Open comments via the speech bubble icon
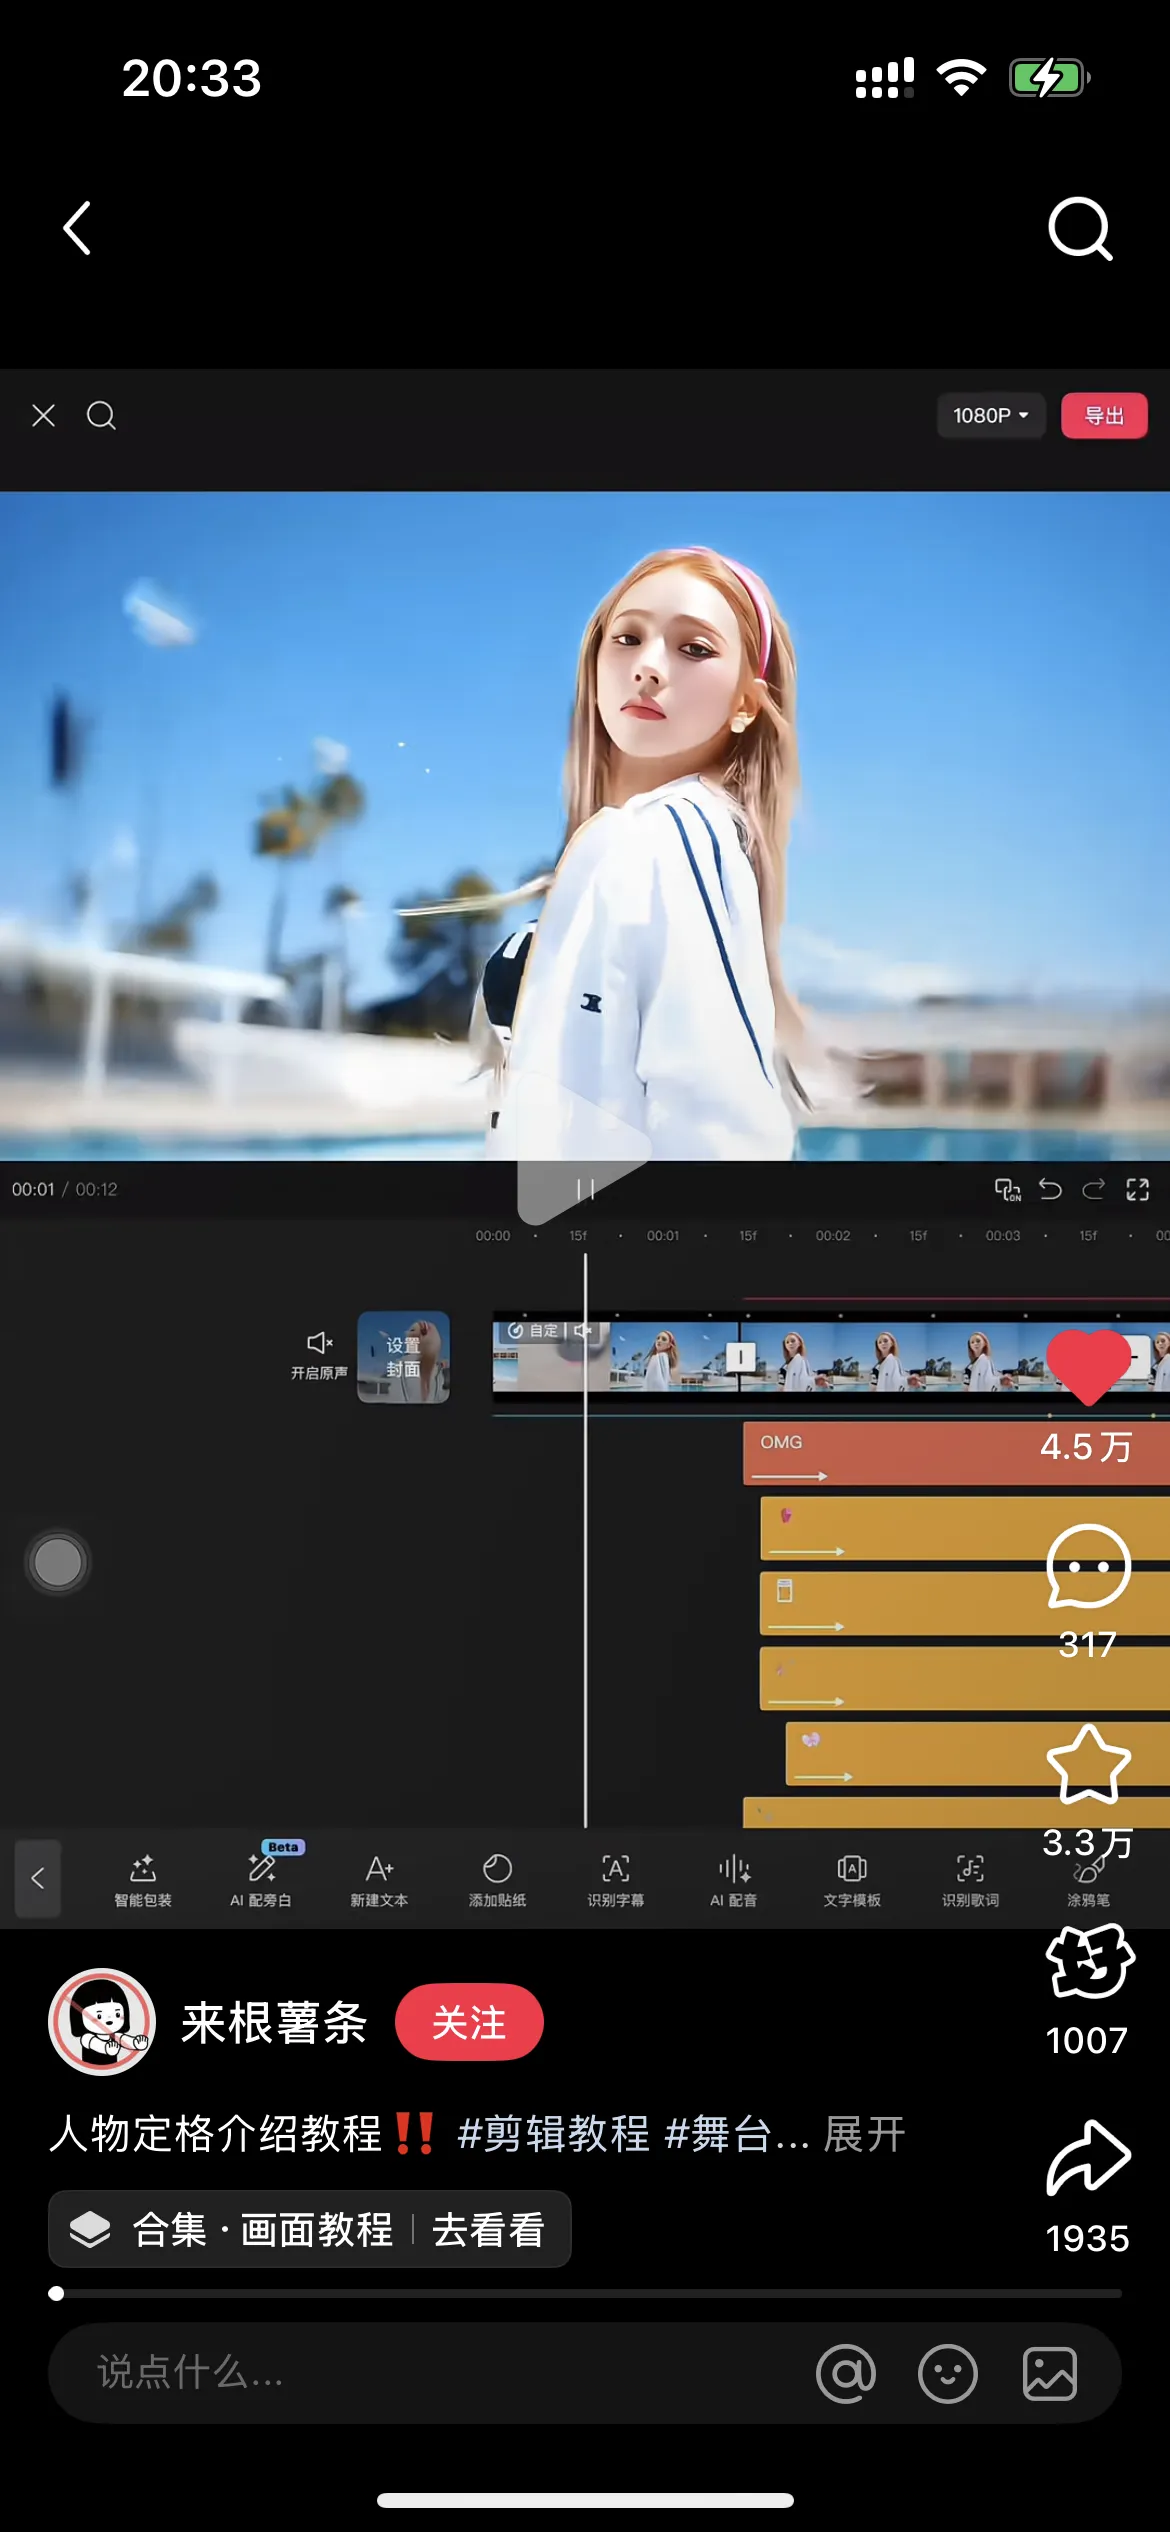Viewport: 1170px width, 2532px height. (x=1088, y=1566)
